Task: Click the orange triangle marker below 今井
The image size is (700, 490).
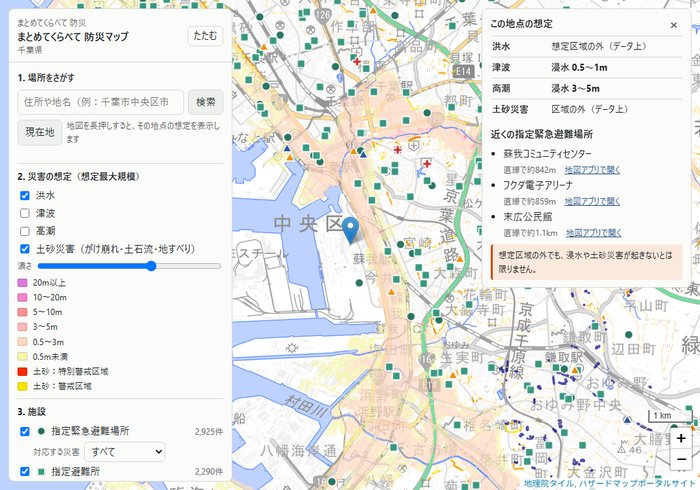Action: click(391, 292)
